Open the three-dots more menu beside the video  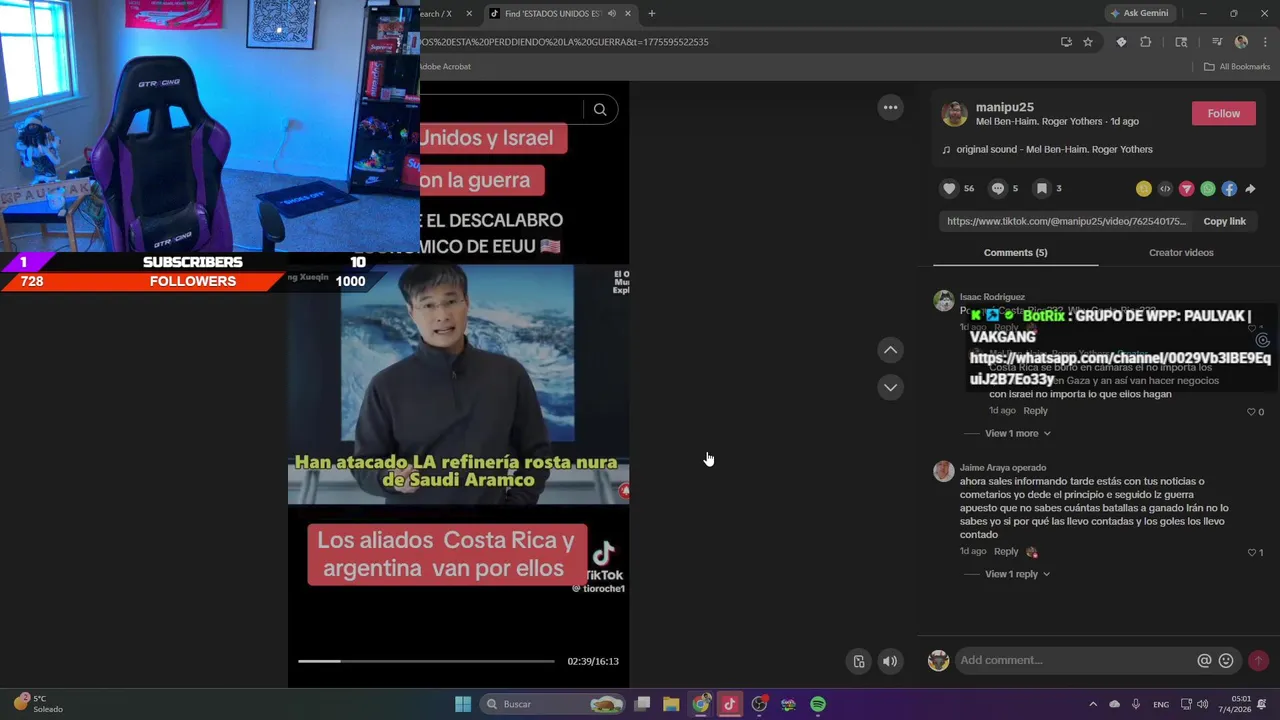point(890,107)
